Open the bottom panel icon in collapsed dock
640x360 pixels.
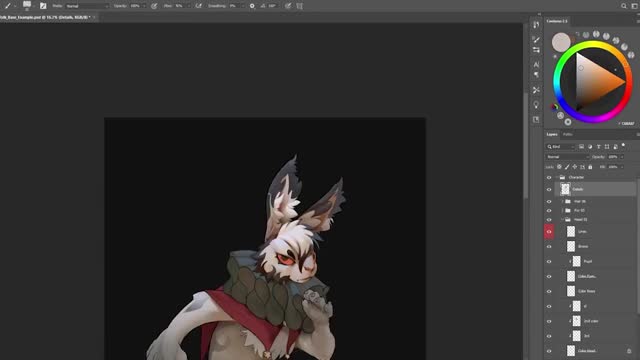pyautogui.click(x=536, y=119)
